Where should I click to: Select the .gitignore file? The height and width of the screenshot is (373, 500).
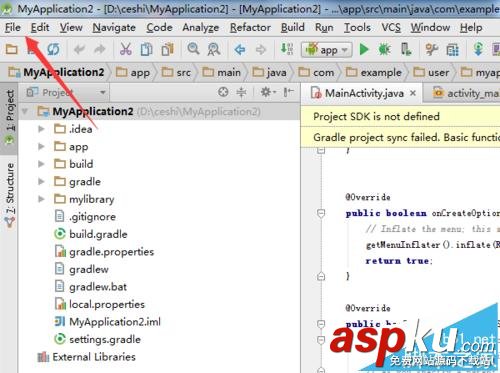[x=85, y=217]
